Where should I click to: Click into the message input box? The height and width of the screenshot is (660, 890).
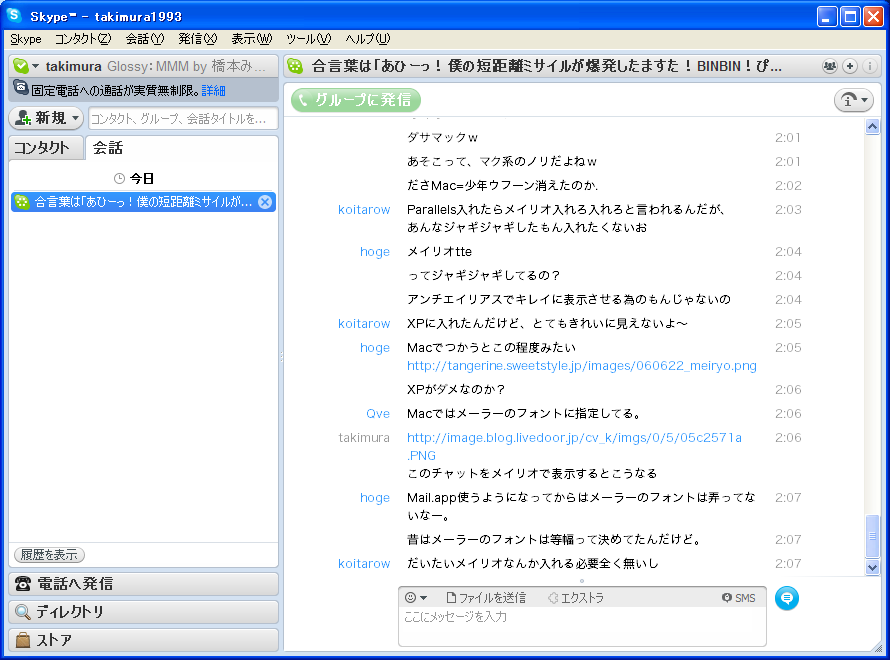tap(582, 625)
